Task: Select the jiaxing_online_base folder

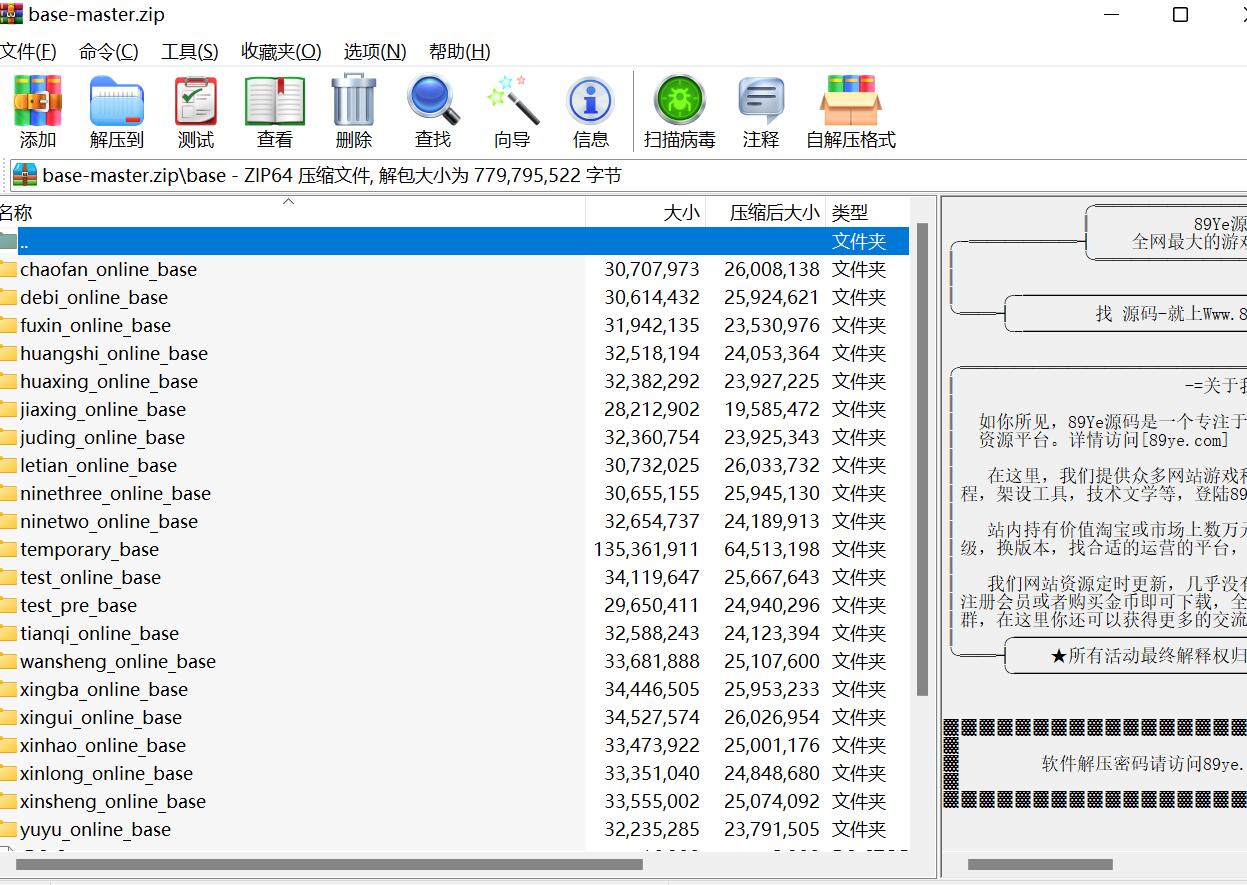Action: (454, 409)
